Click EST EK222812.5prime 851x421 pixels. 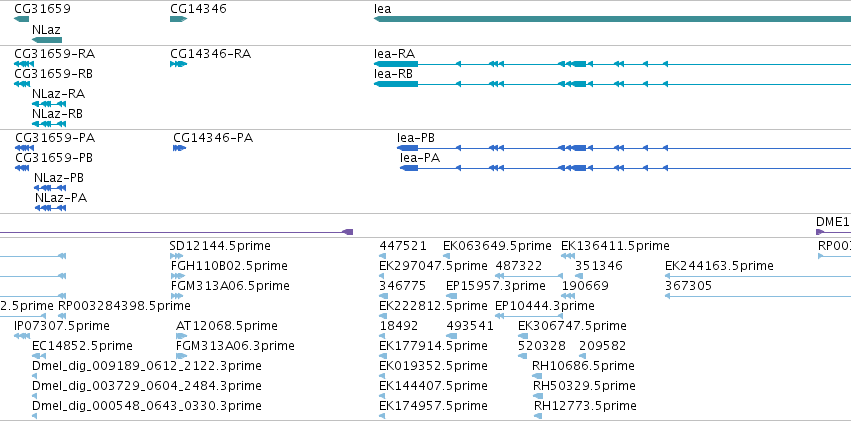click(433, 306)
